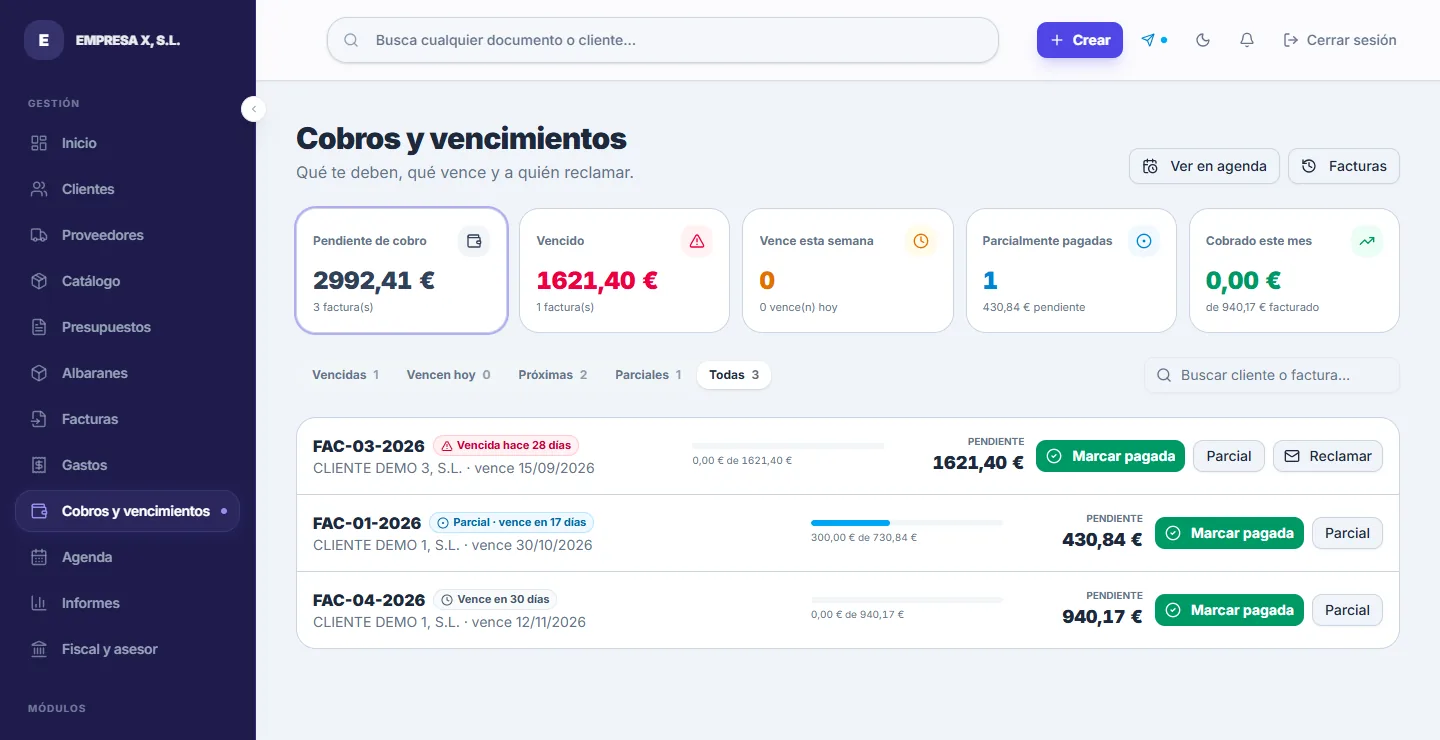
Task: Toggle dark mode with the moon icon
Action: point(1203,40)
